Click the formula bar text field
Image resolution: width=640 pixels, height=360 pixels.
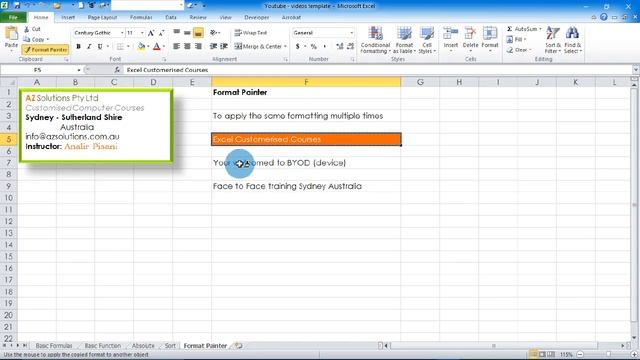click(x=378, y=70)
